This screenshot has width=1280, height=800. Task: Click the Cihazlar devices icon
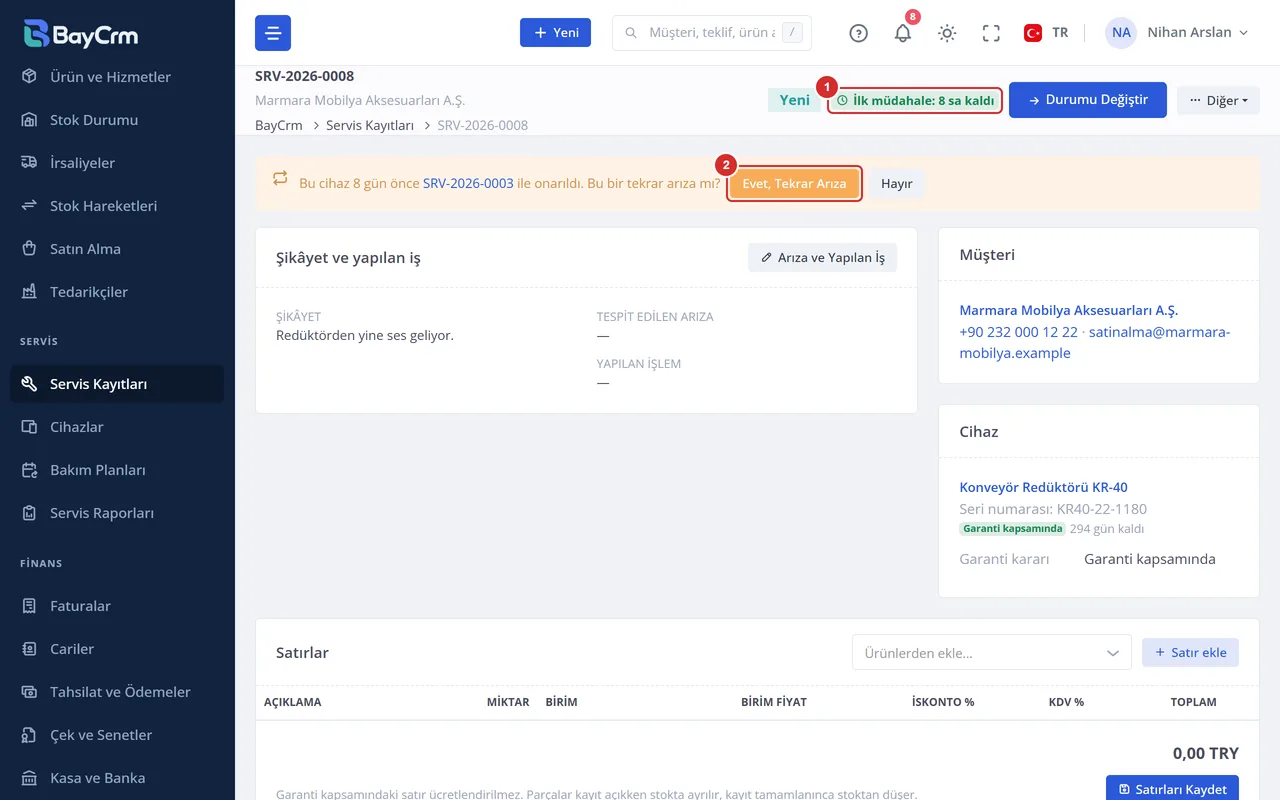point(30,427)
